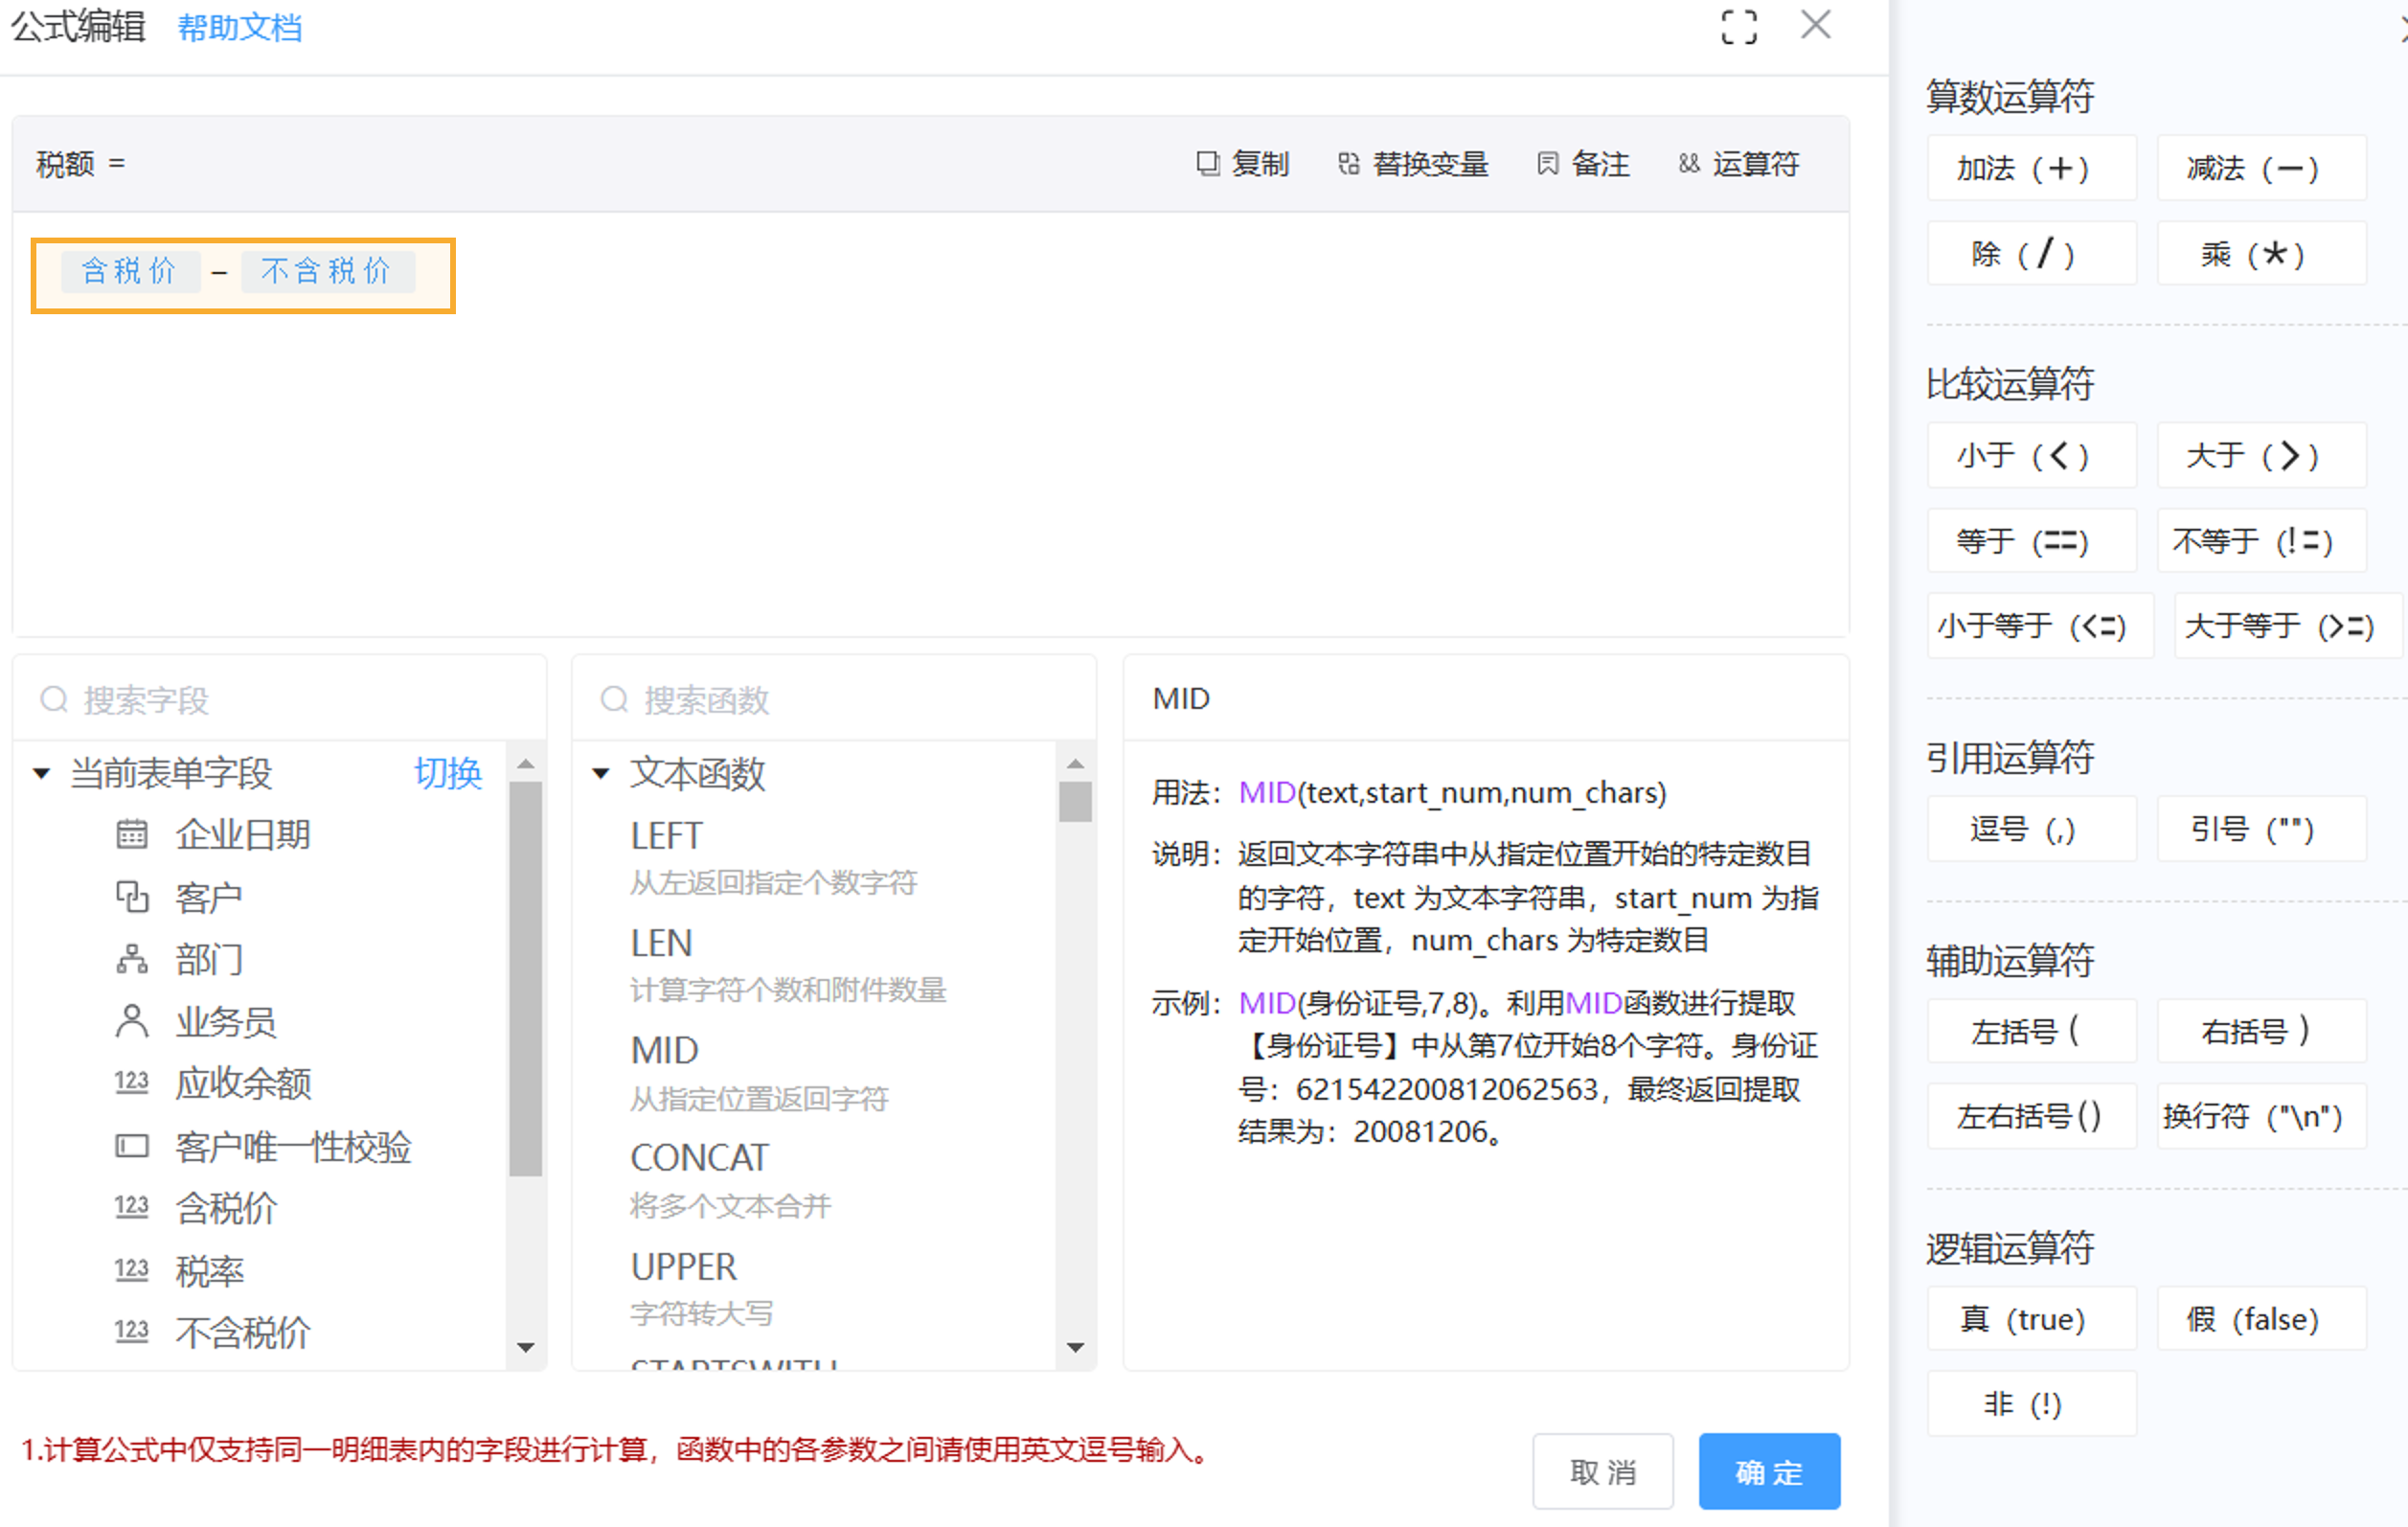Click the number icon beside 税率
2408x1527 pixels.
point(132,1270)
